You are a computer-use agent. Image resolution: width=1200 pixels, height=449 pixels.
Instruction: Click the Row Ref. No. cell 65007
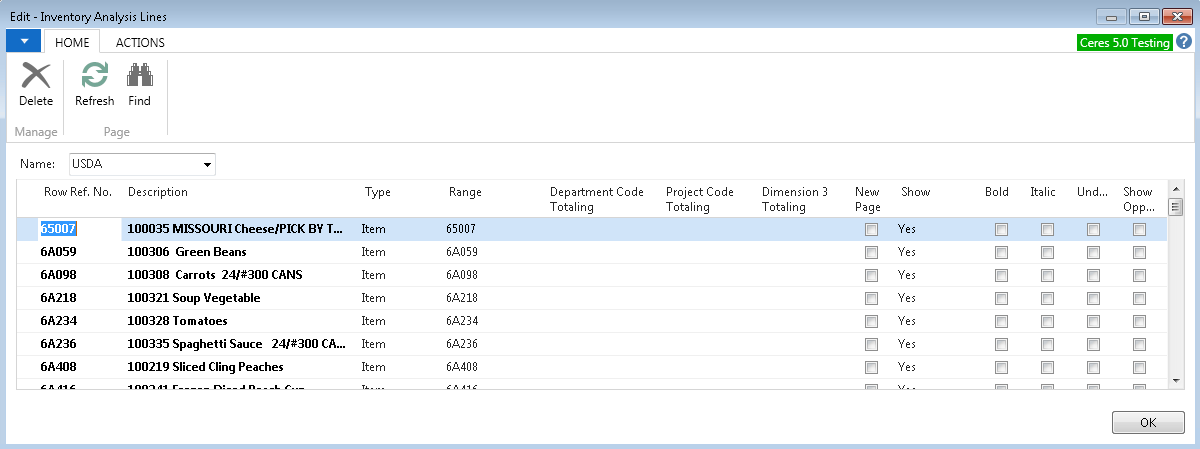tap(59, 229)
